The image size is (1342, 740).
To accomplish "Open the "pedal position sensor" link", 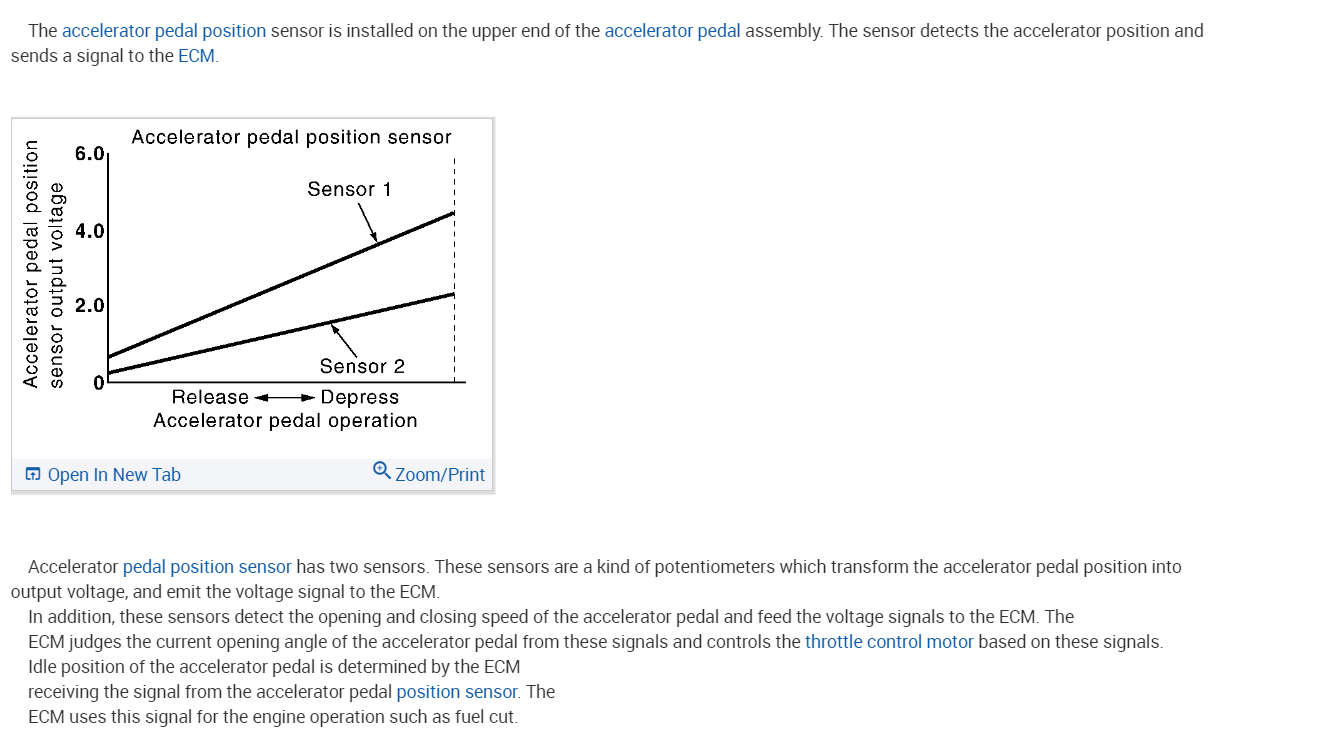I will click(x=207, y=567).
